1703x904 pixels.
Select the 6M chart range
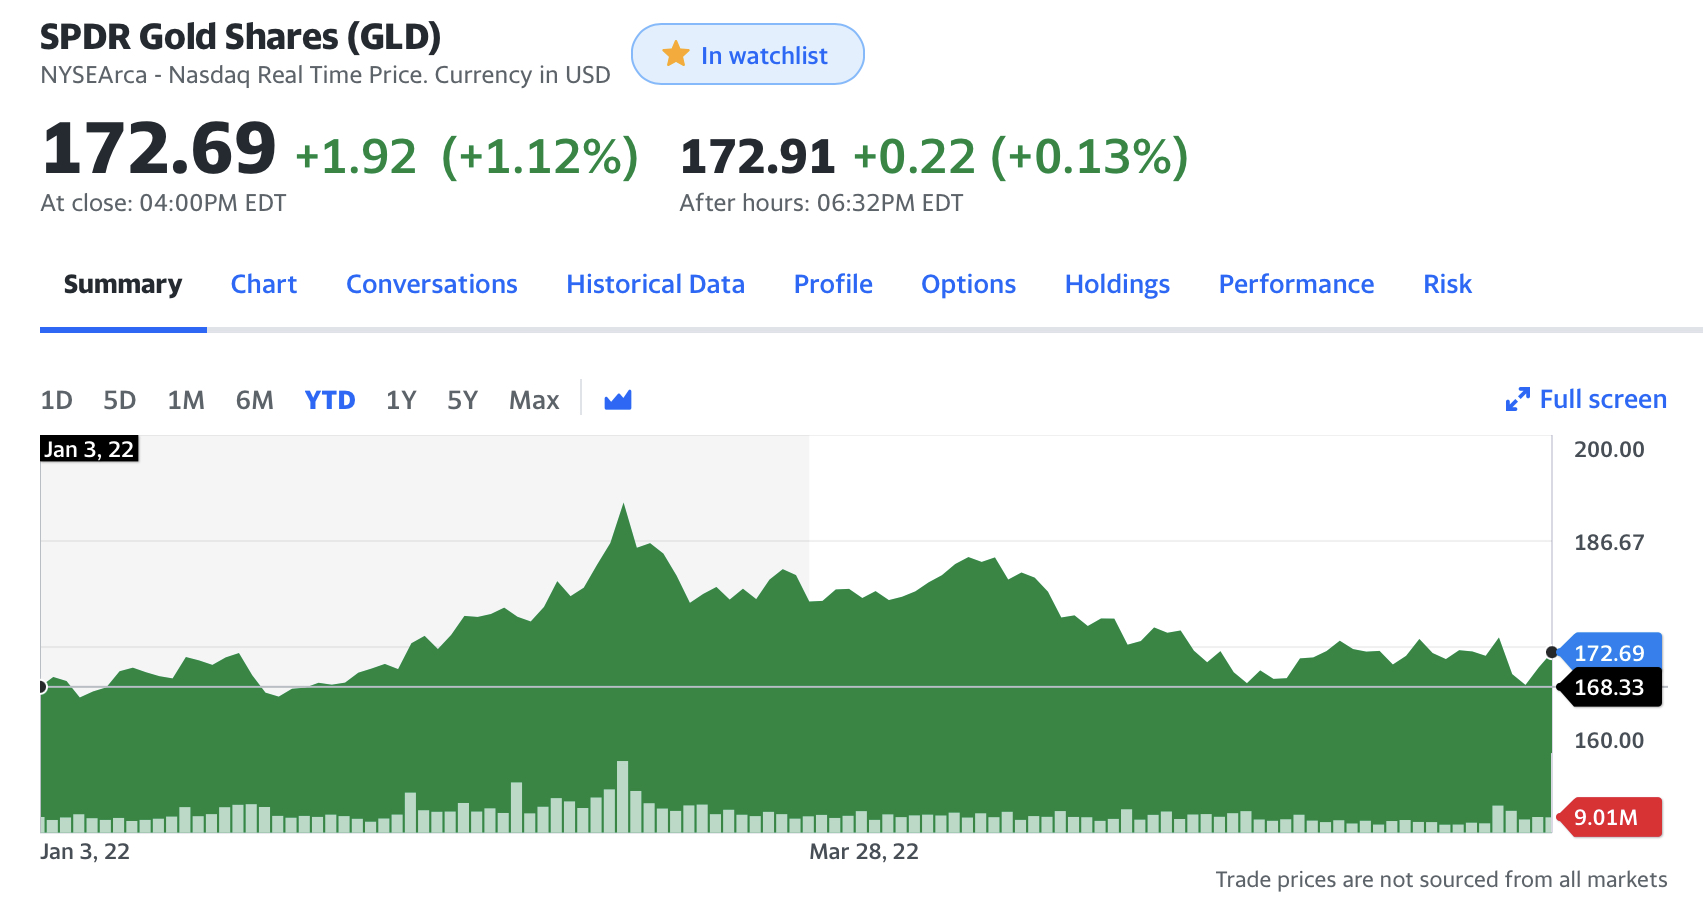pyautogui.click(x=254, y=400)
